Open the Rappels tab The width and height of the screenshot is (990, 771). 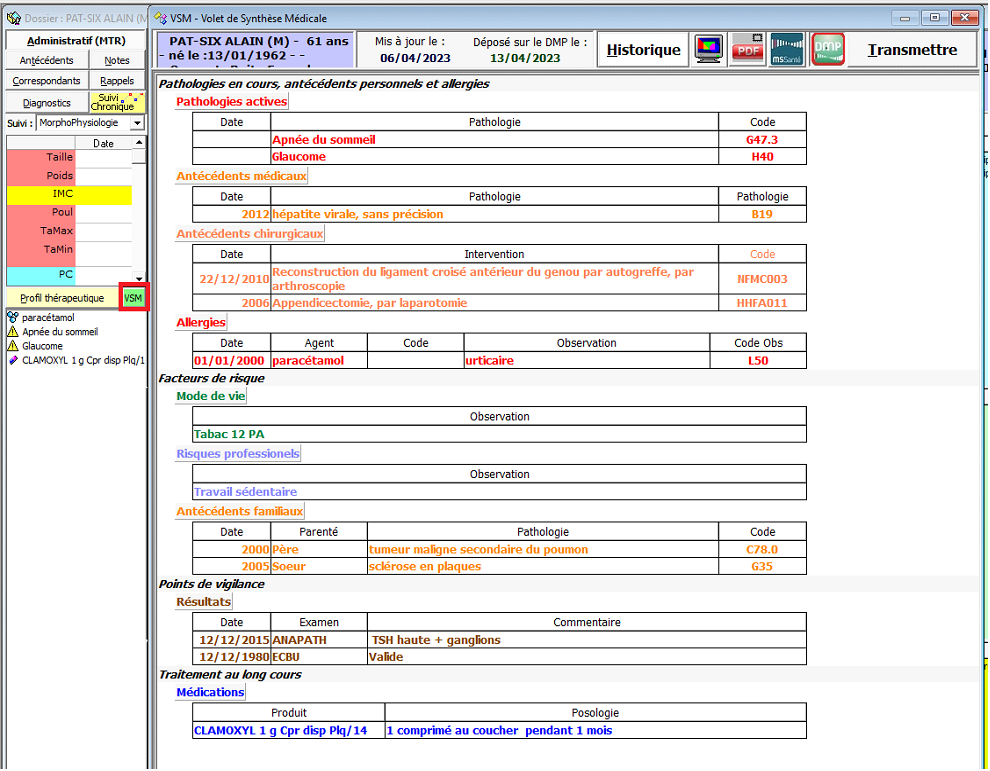pos(117,81)
